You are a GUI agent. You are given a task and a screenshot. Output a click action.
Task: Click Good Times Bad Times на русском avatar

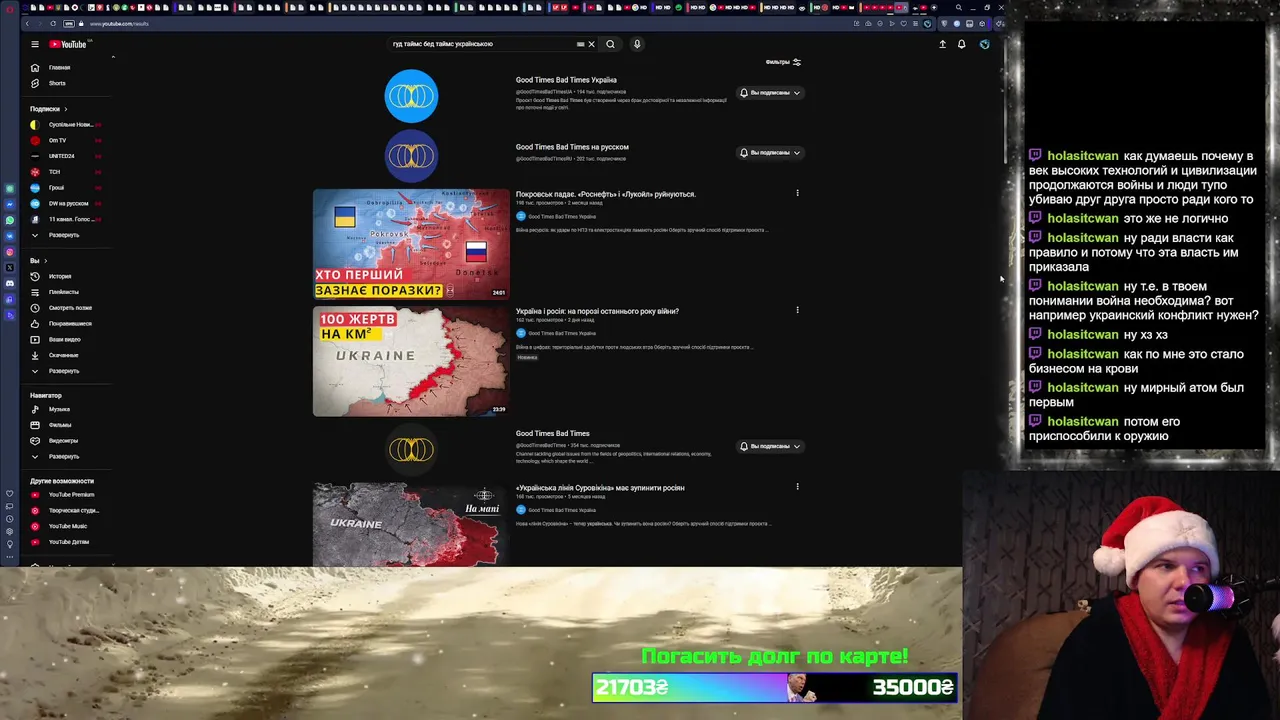[411, 157]
